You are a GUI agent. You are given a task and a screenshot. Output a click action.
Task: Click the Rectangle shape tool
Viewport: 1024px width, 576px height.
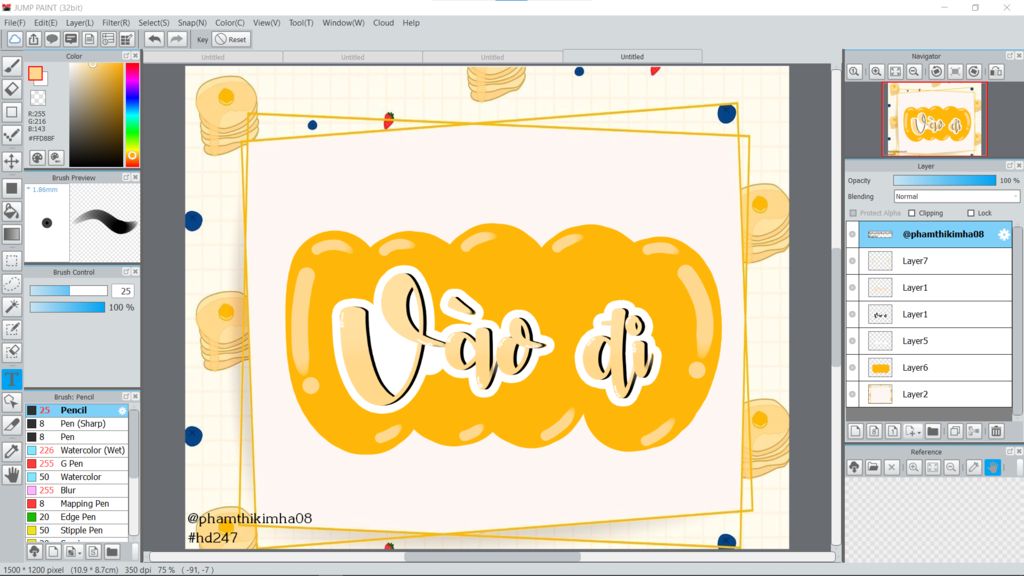click(12, 112)
